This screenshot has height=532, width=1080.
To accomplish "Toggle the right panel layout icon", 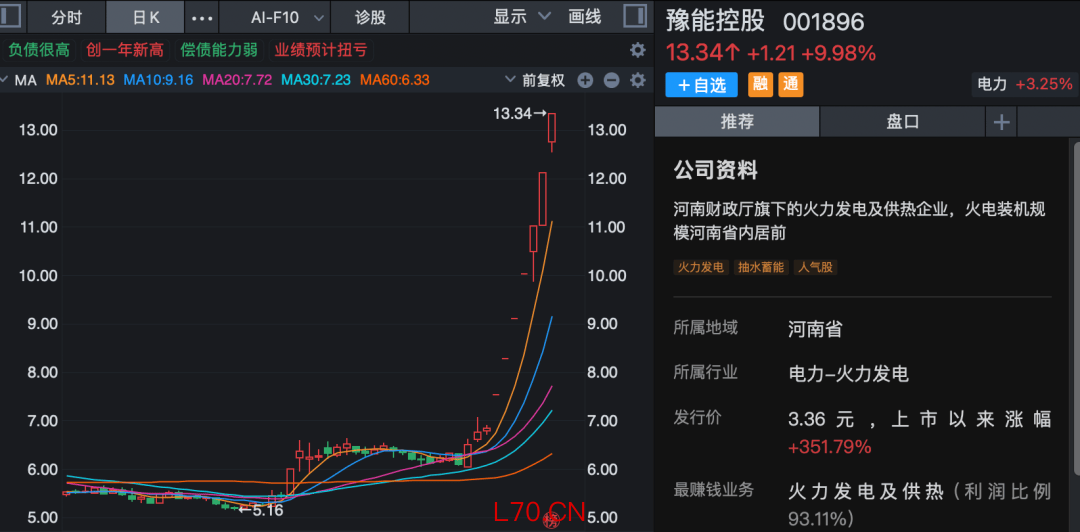I will pos(635,17).
